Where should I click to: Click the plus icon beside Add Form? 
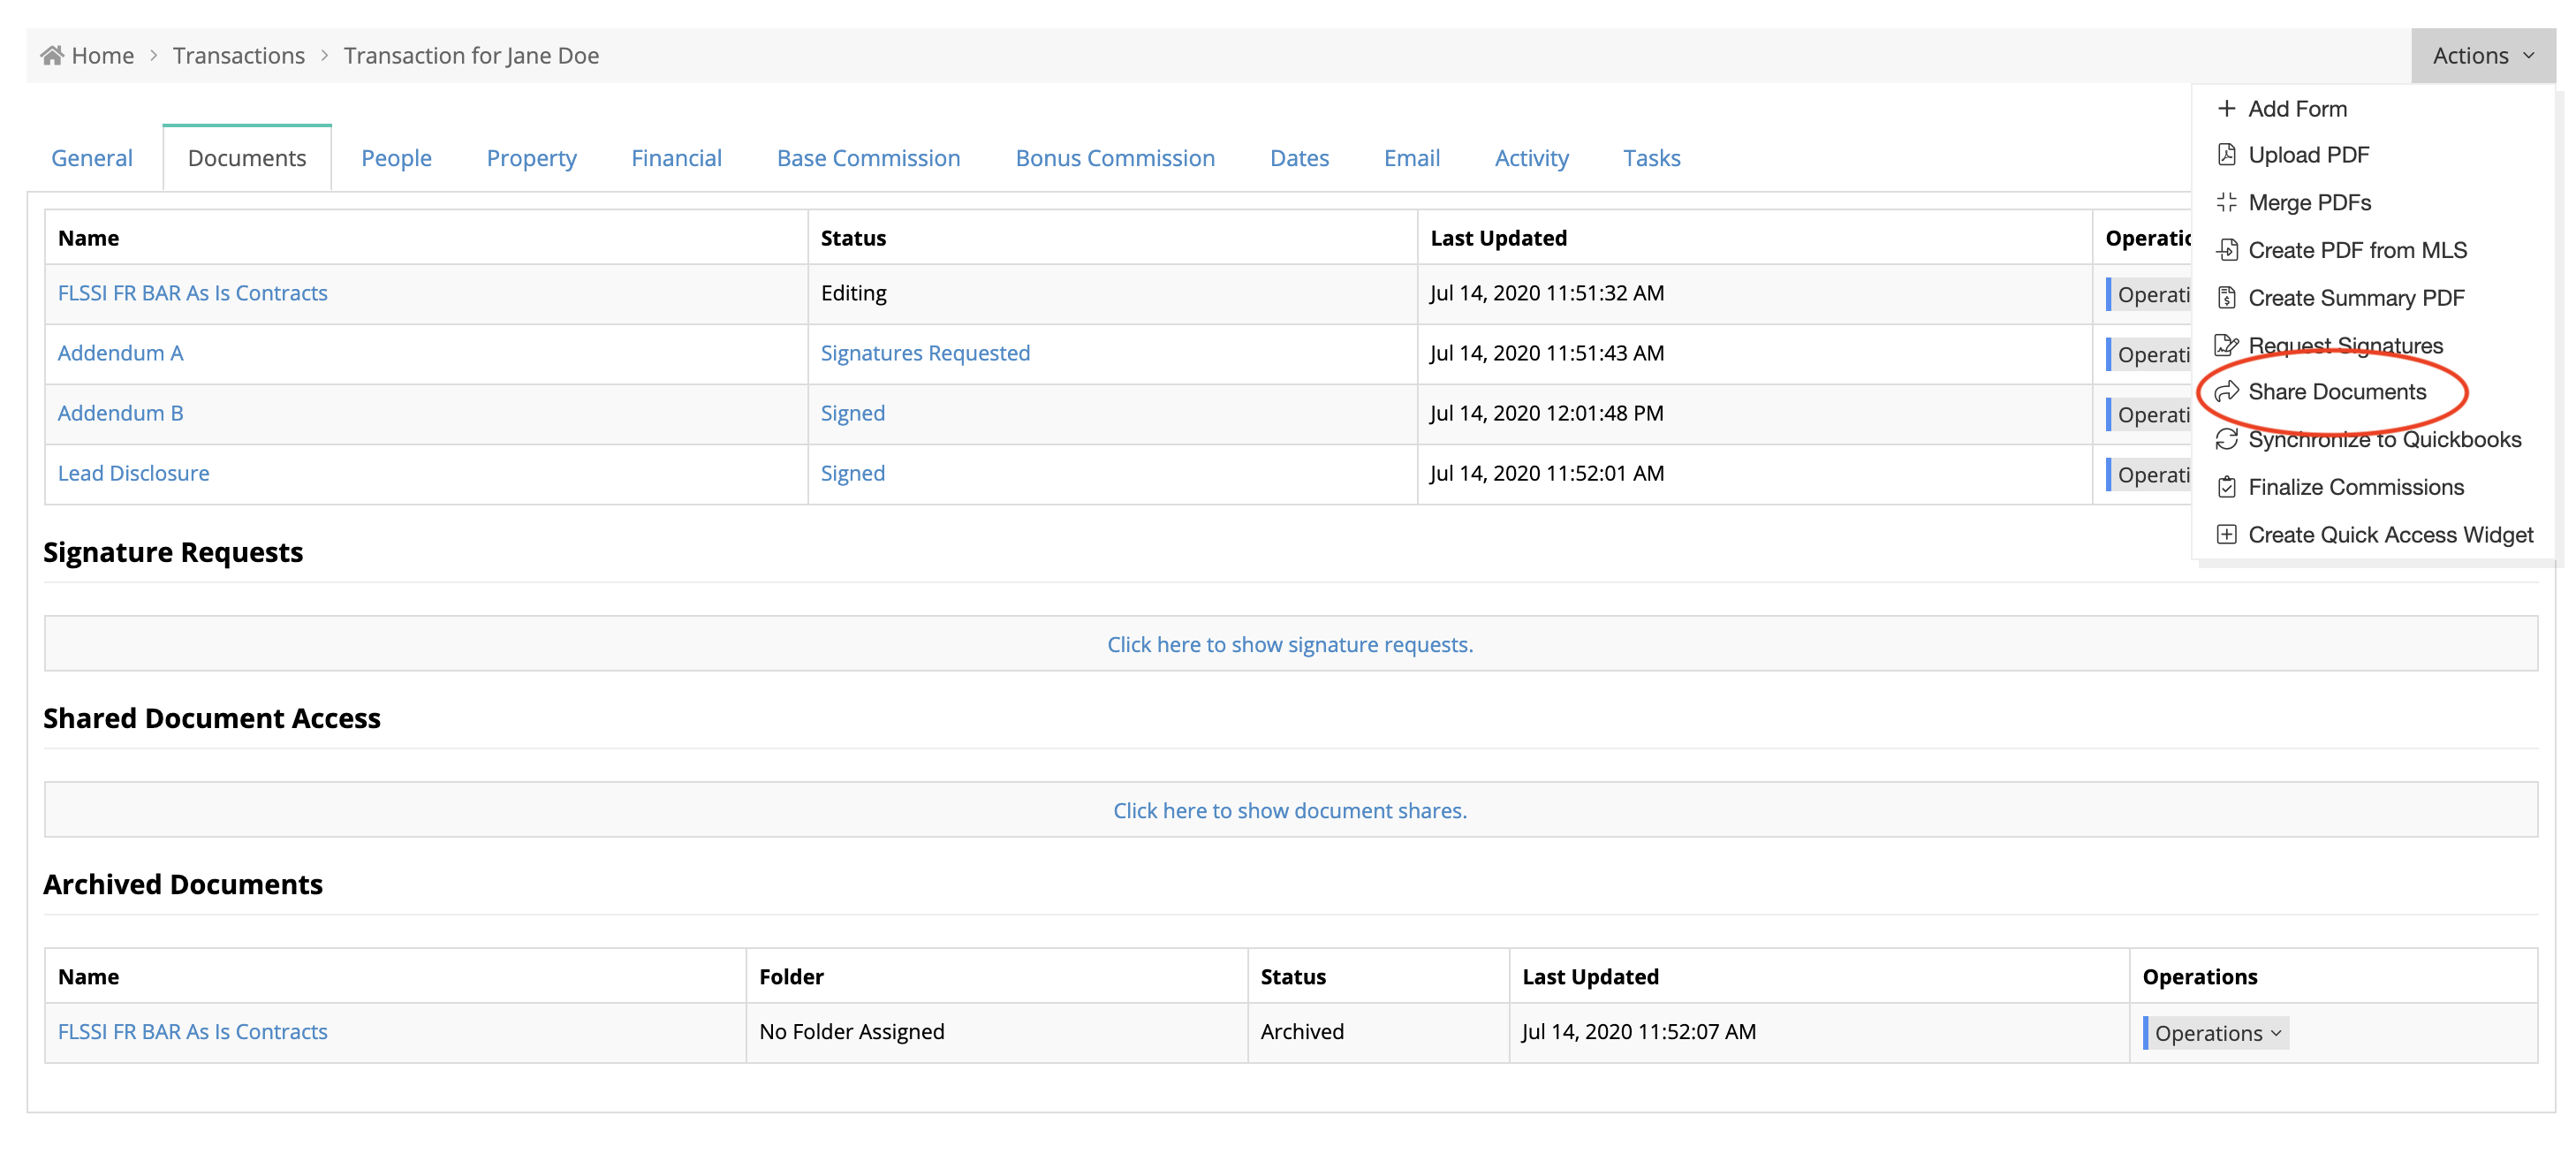click(x=2226, y=108)
